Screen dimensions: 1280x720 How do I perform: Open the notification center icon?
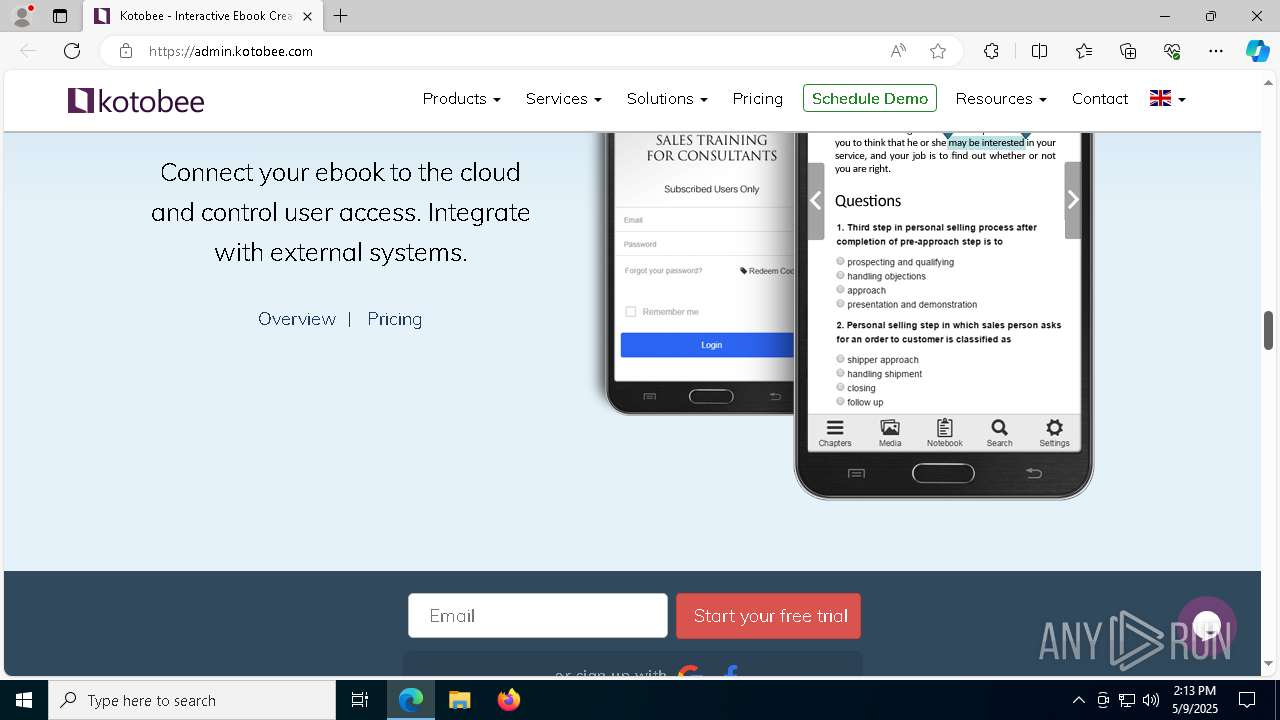[1247, 700]
